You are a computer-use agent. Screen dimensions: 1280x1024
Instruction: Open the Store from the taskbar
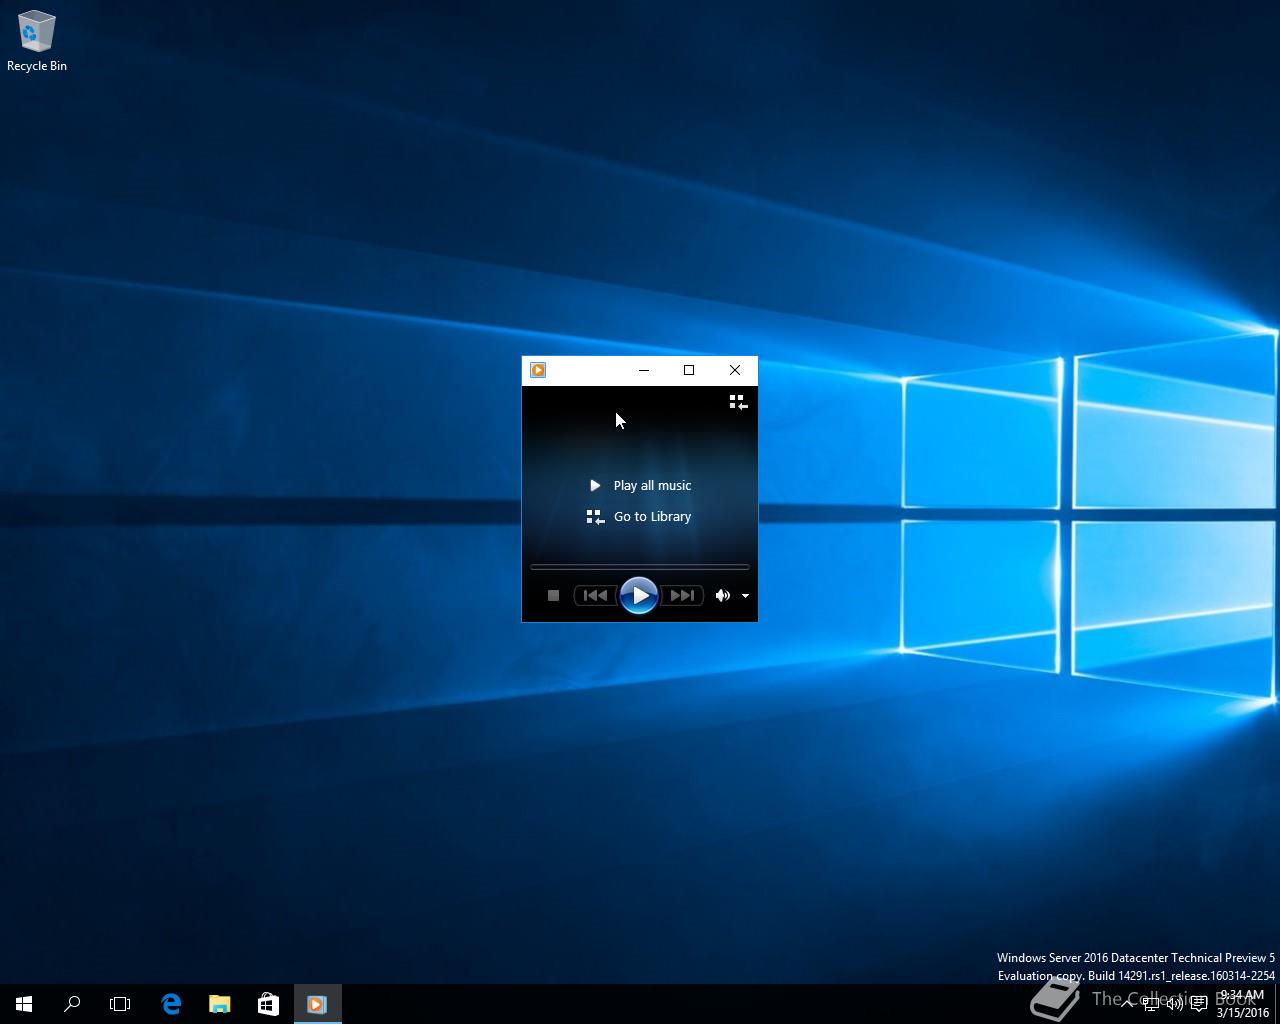pos(268,1004)
